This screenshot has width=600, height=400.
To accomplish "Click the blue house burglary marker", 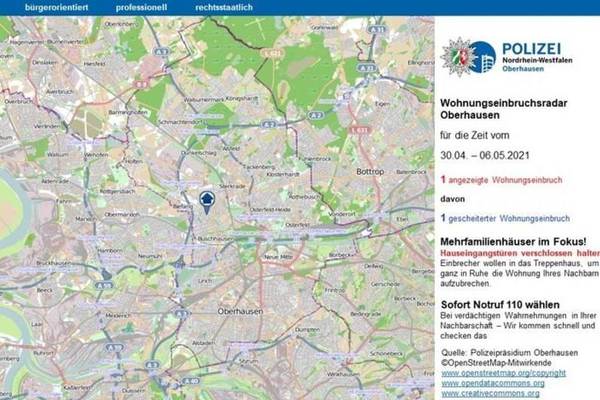I will (207, 202).
